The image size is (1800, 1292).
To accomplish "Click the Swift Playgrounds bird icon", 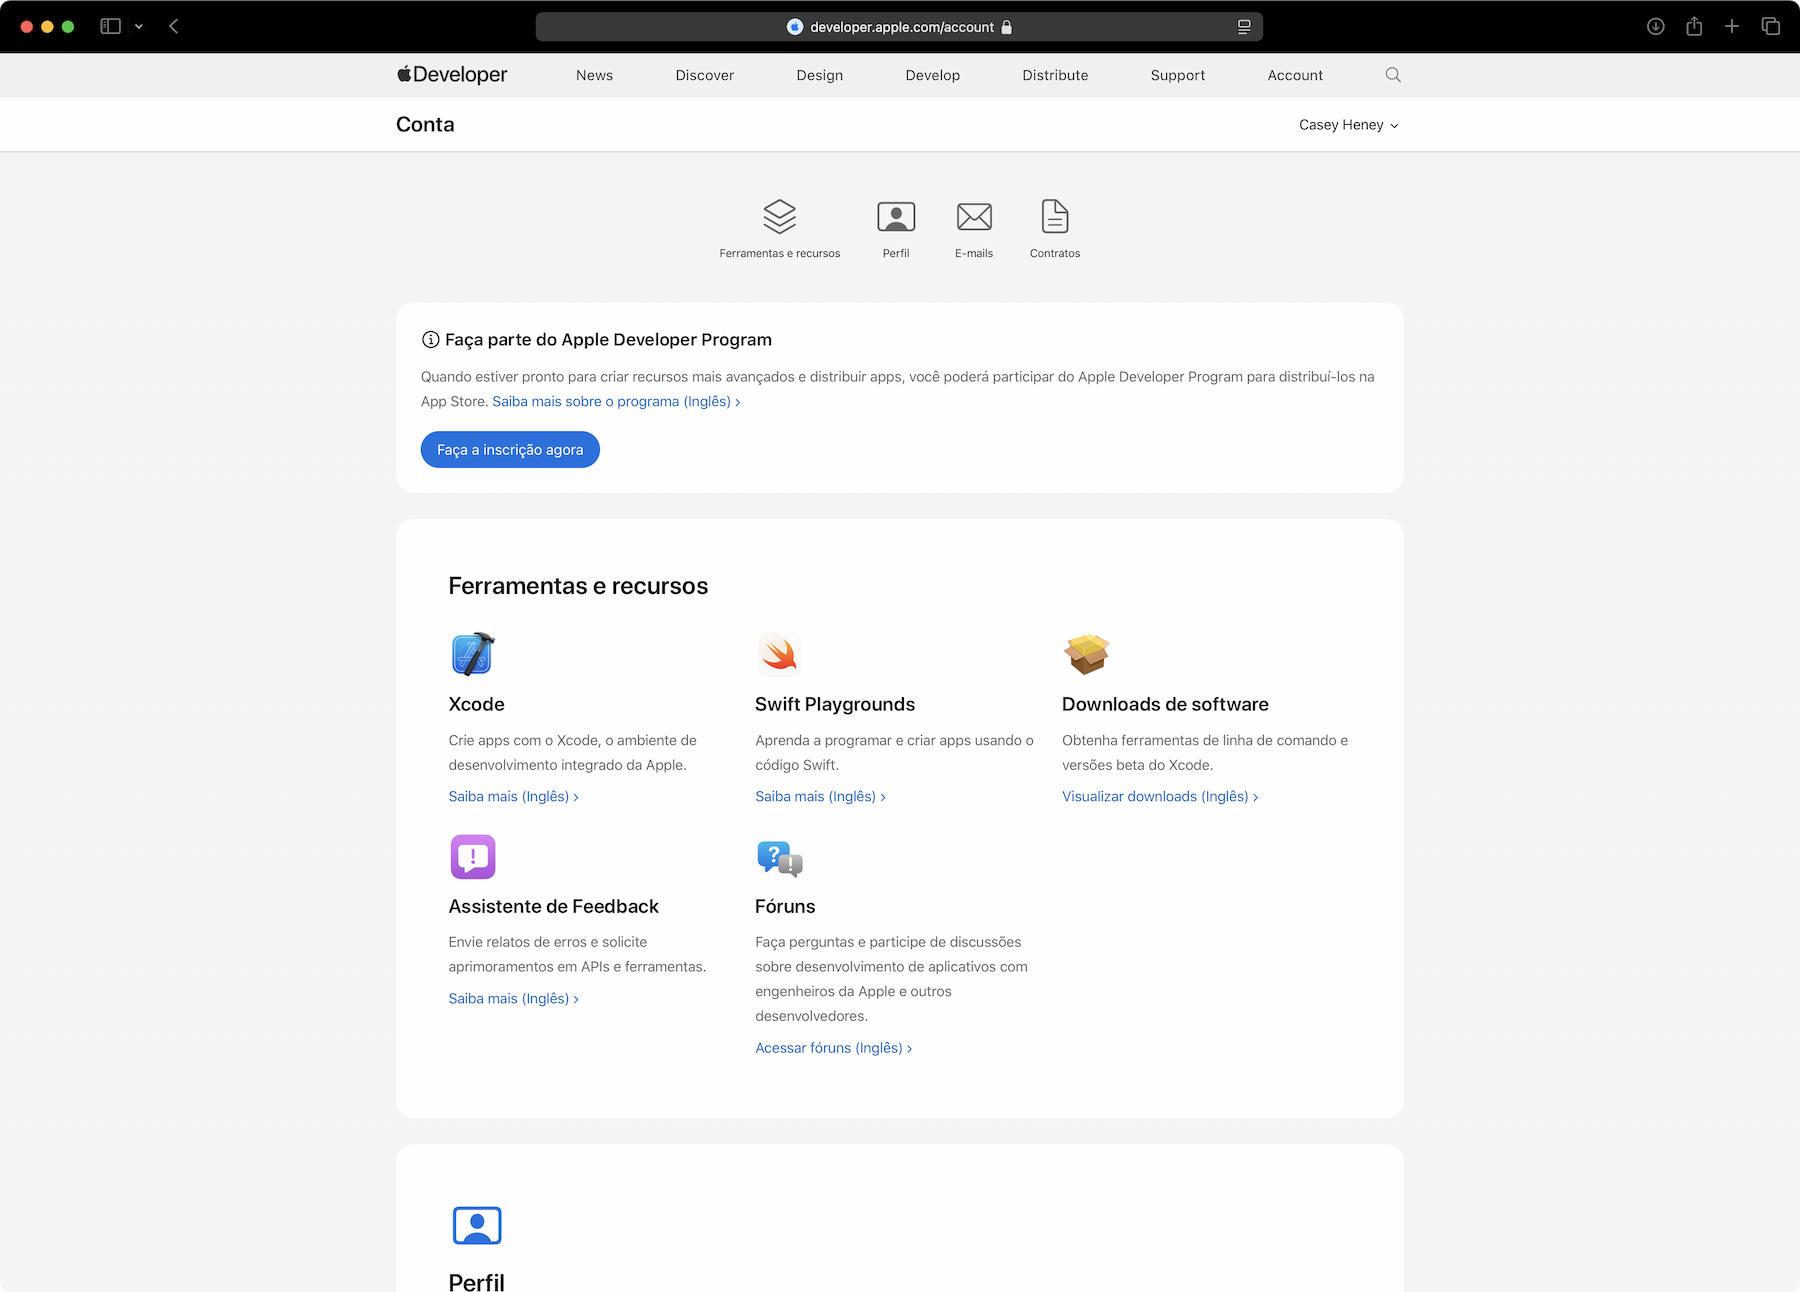I will coord(779,654).
